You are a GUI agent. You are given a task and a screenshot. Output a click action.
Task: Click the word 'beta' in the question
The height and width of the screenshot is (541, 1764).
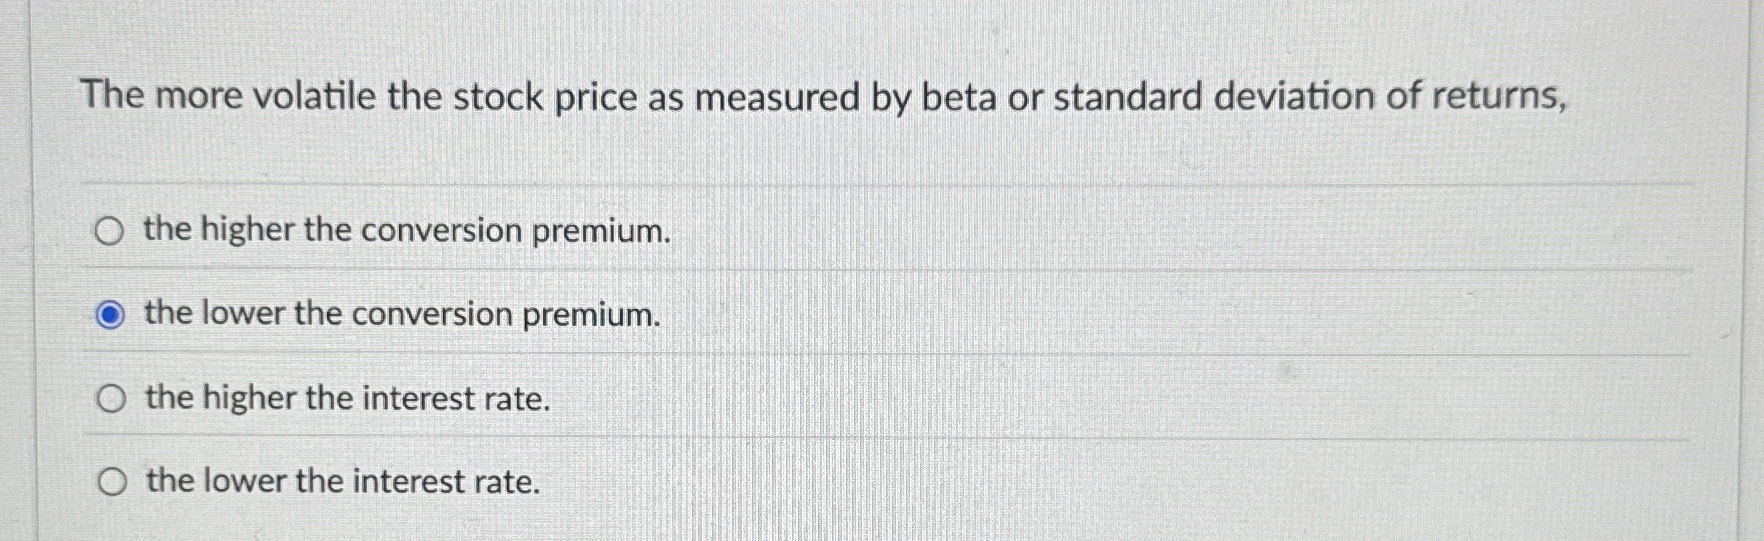tap(959, 97)
